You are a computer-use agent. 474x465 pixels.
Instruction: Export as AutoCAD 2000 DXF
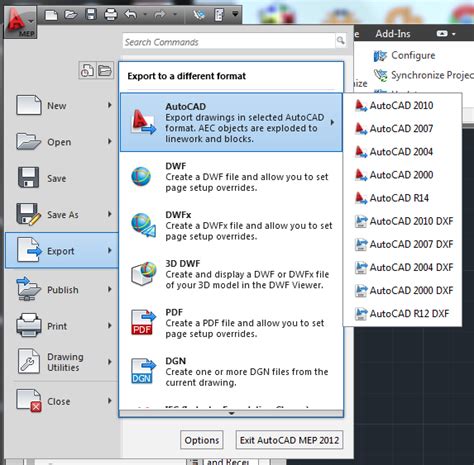pyautogui.click(x=402, y=290)
